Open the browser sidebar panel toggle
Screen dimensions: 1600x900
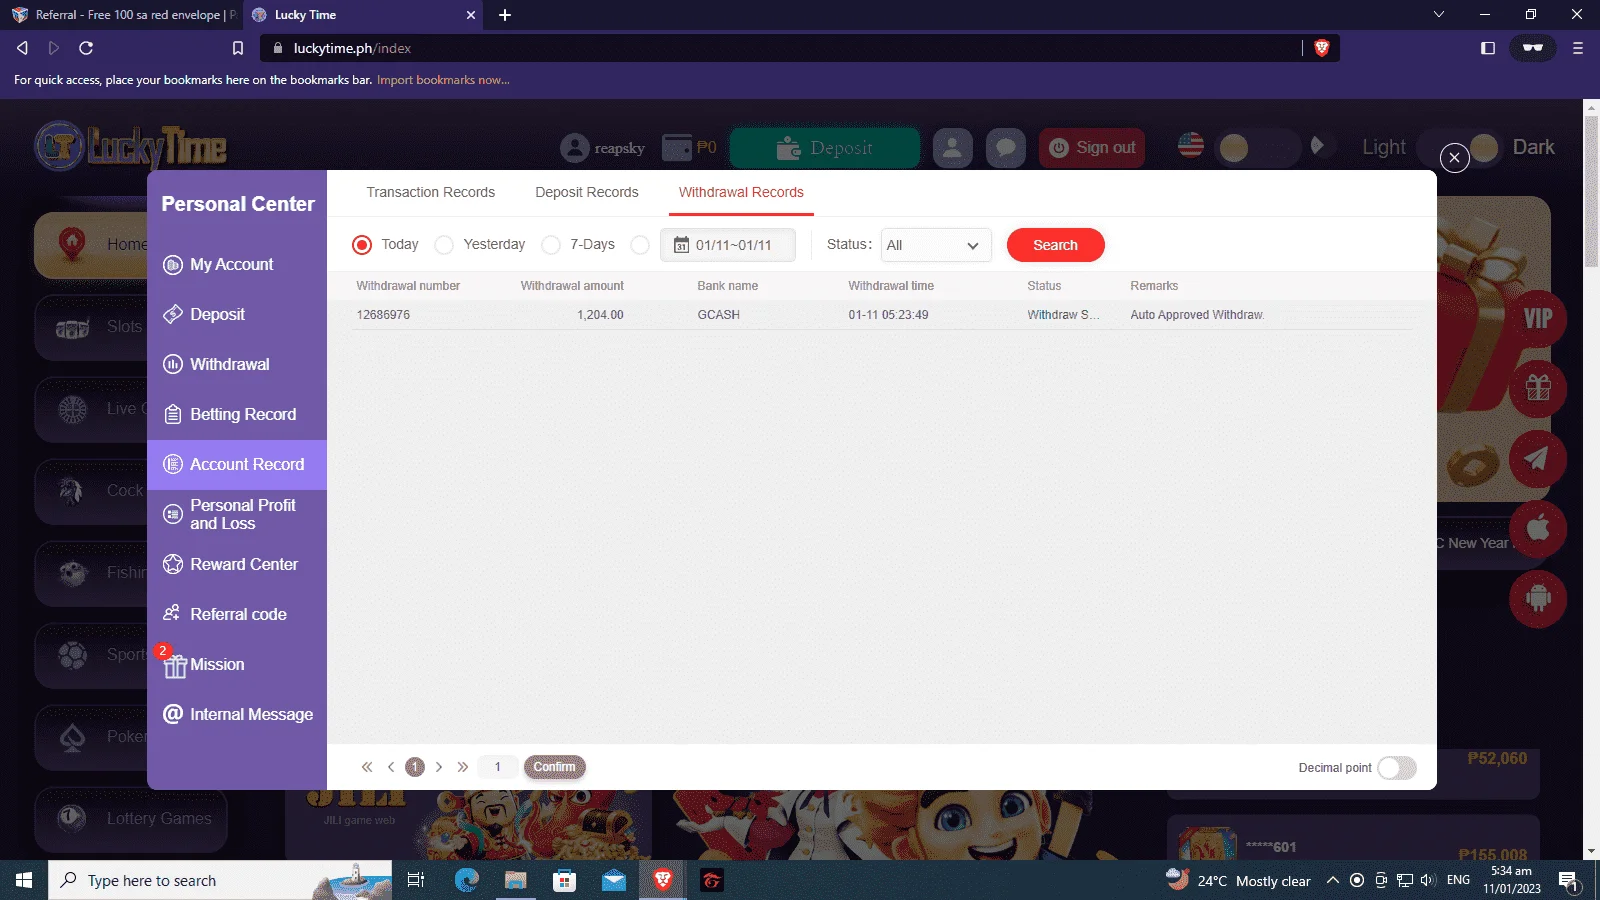click(1488, 48)
